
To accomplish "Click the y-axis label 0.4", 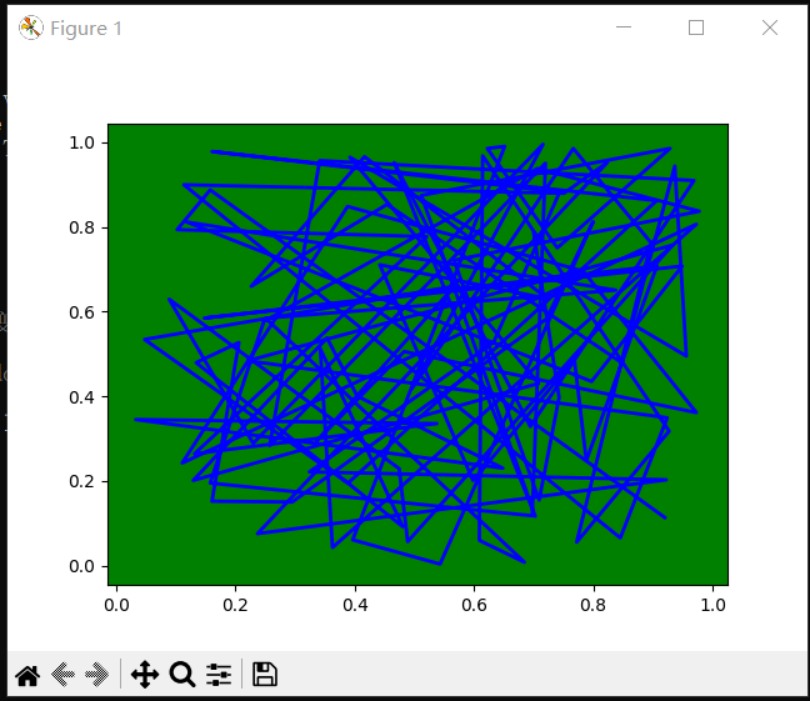I will point(82,397).
